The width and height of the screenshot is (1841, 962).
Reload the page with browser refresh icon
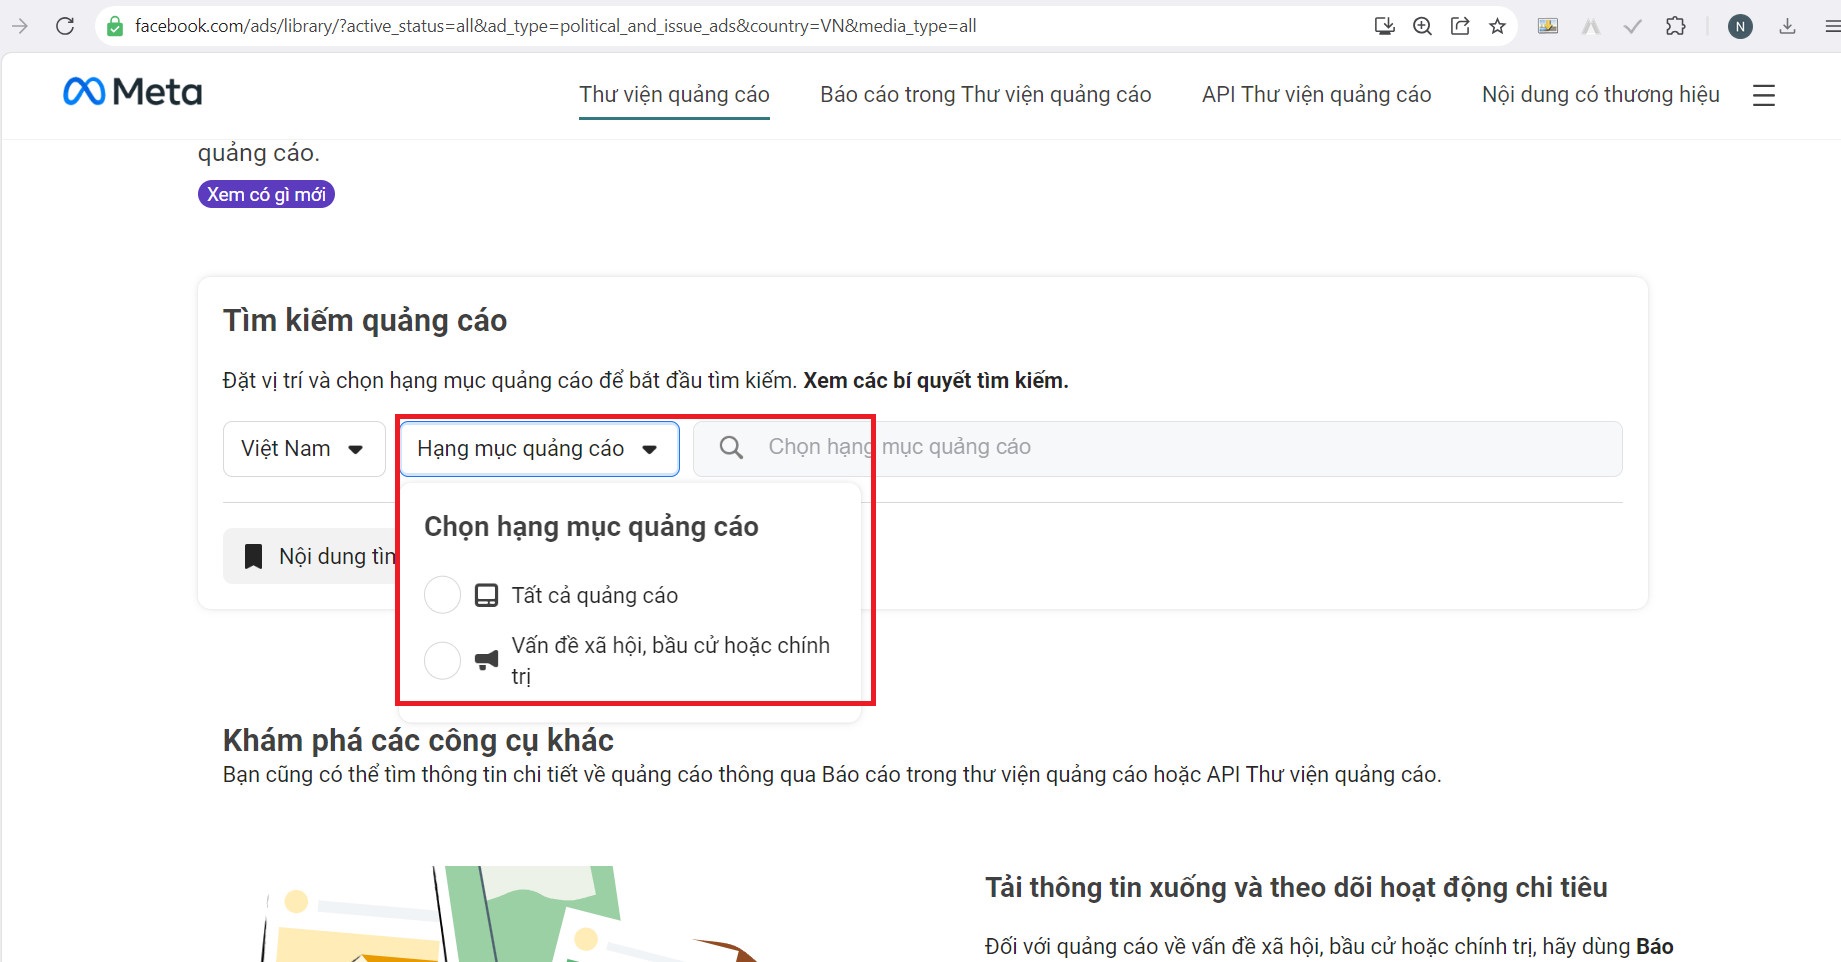[x=65, y=26]
